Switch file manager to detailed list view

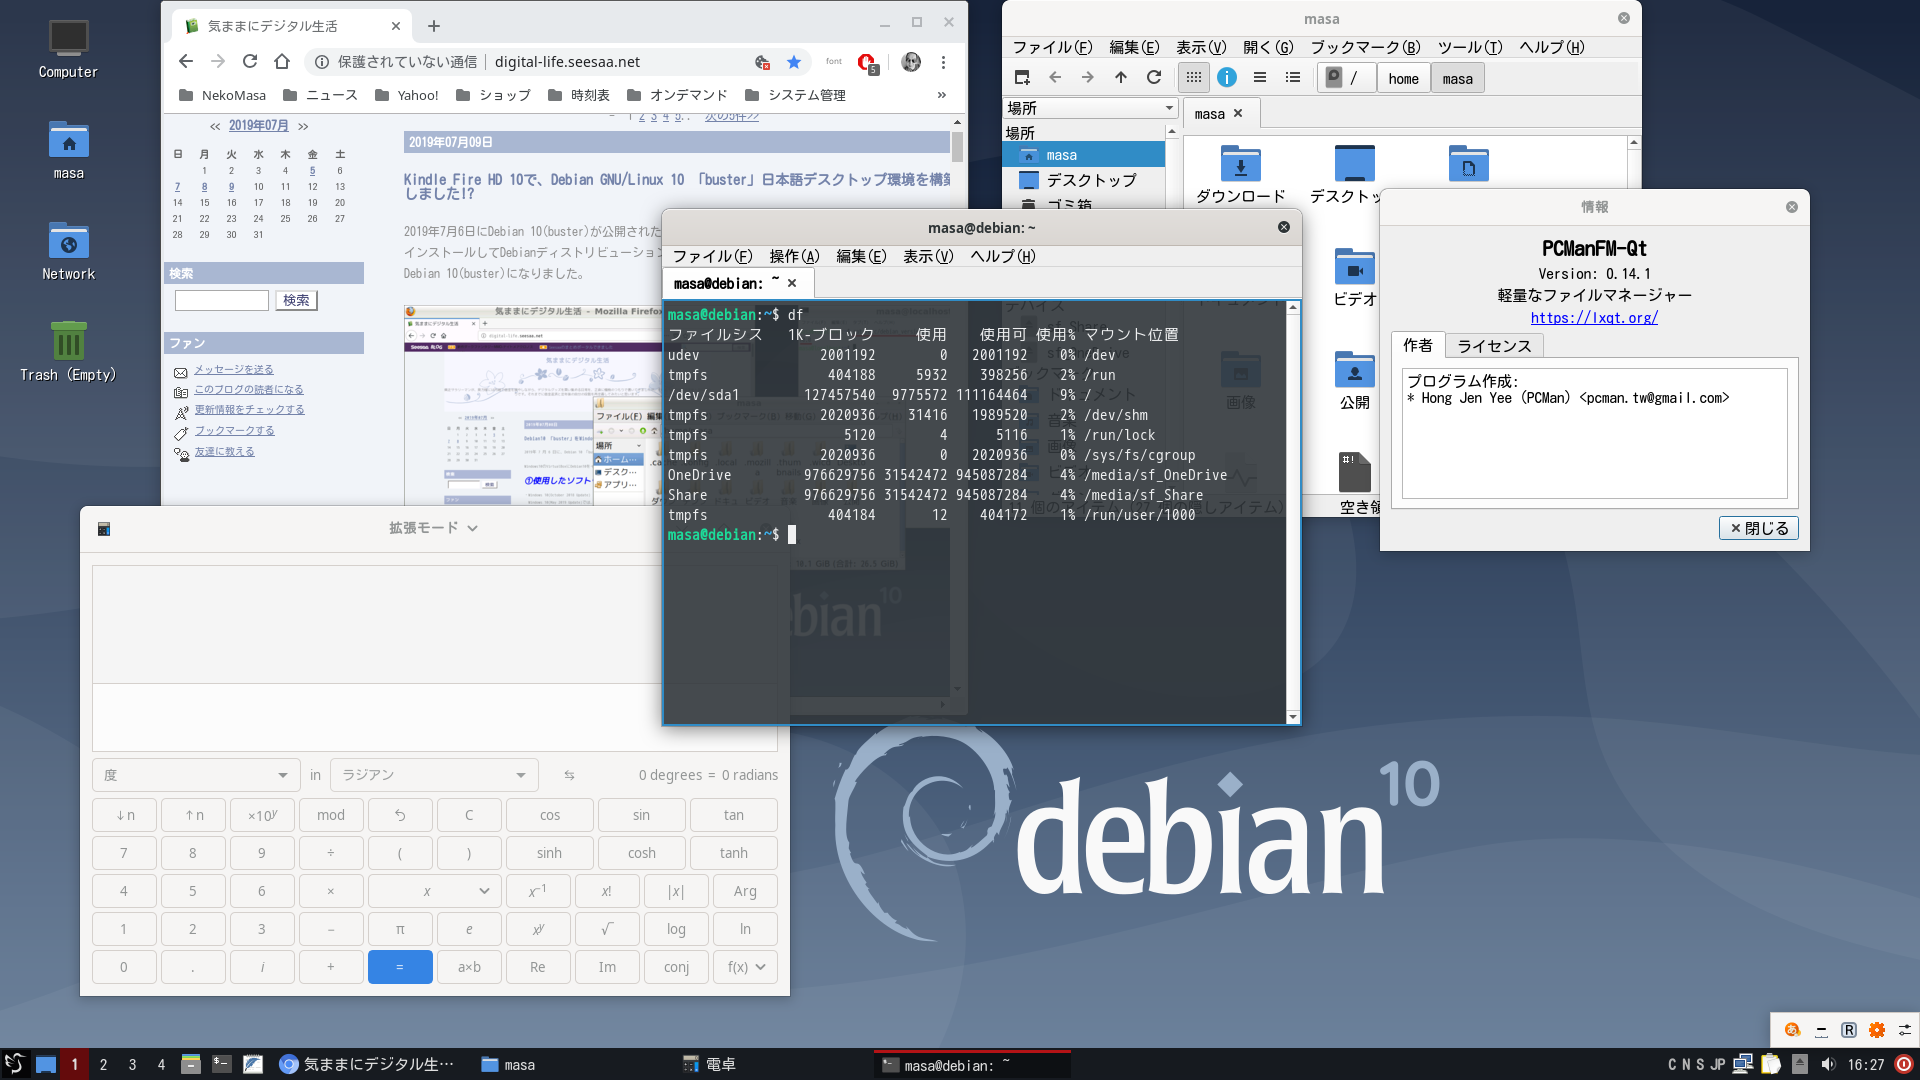(1293, 78)
